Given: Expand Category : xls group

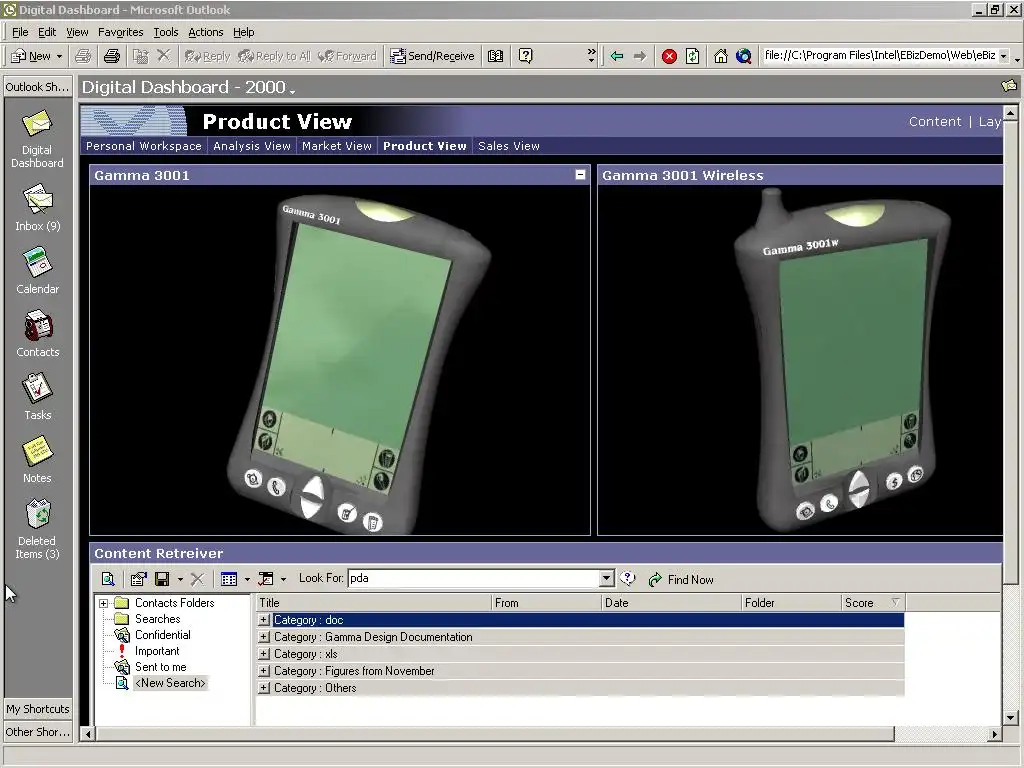Looking at the screenshot, I should (x=264, y=654).
